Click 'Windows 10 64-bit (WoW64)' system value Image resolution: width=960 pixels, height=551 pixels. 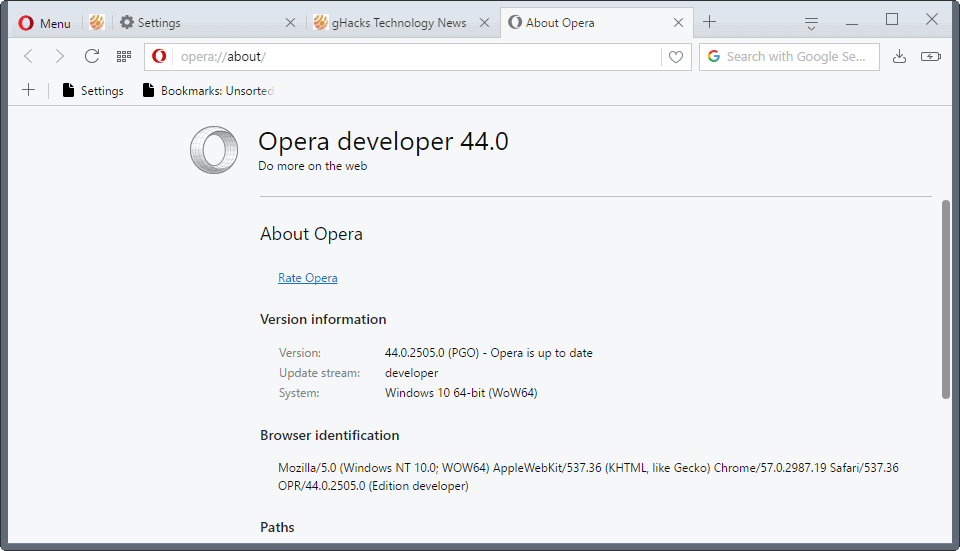click(x=461, y=393)
